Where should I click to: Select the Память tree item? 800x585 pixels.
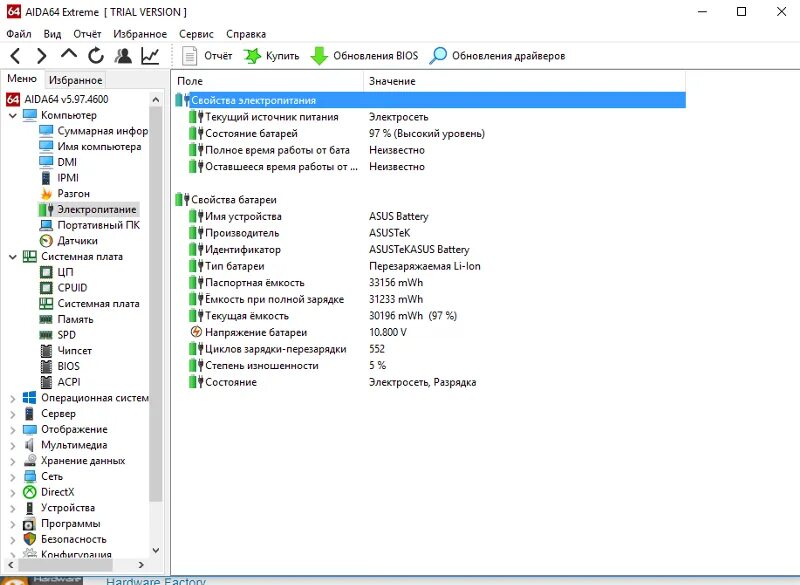[x=66, y=319]
